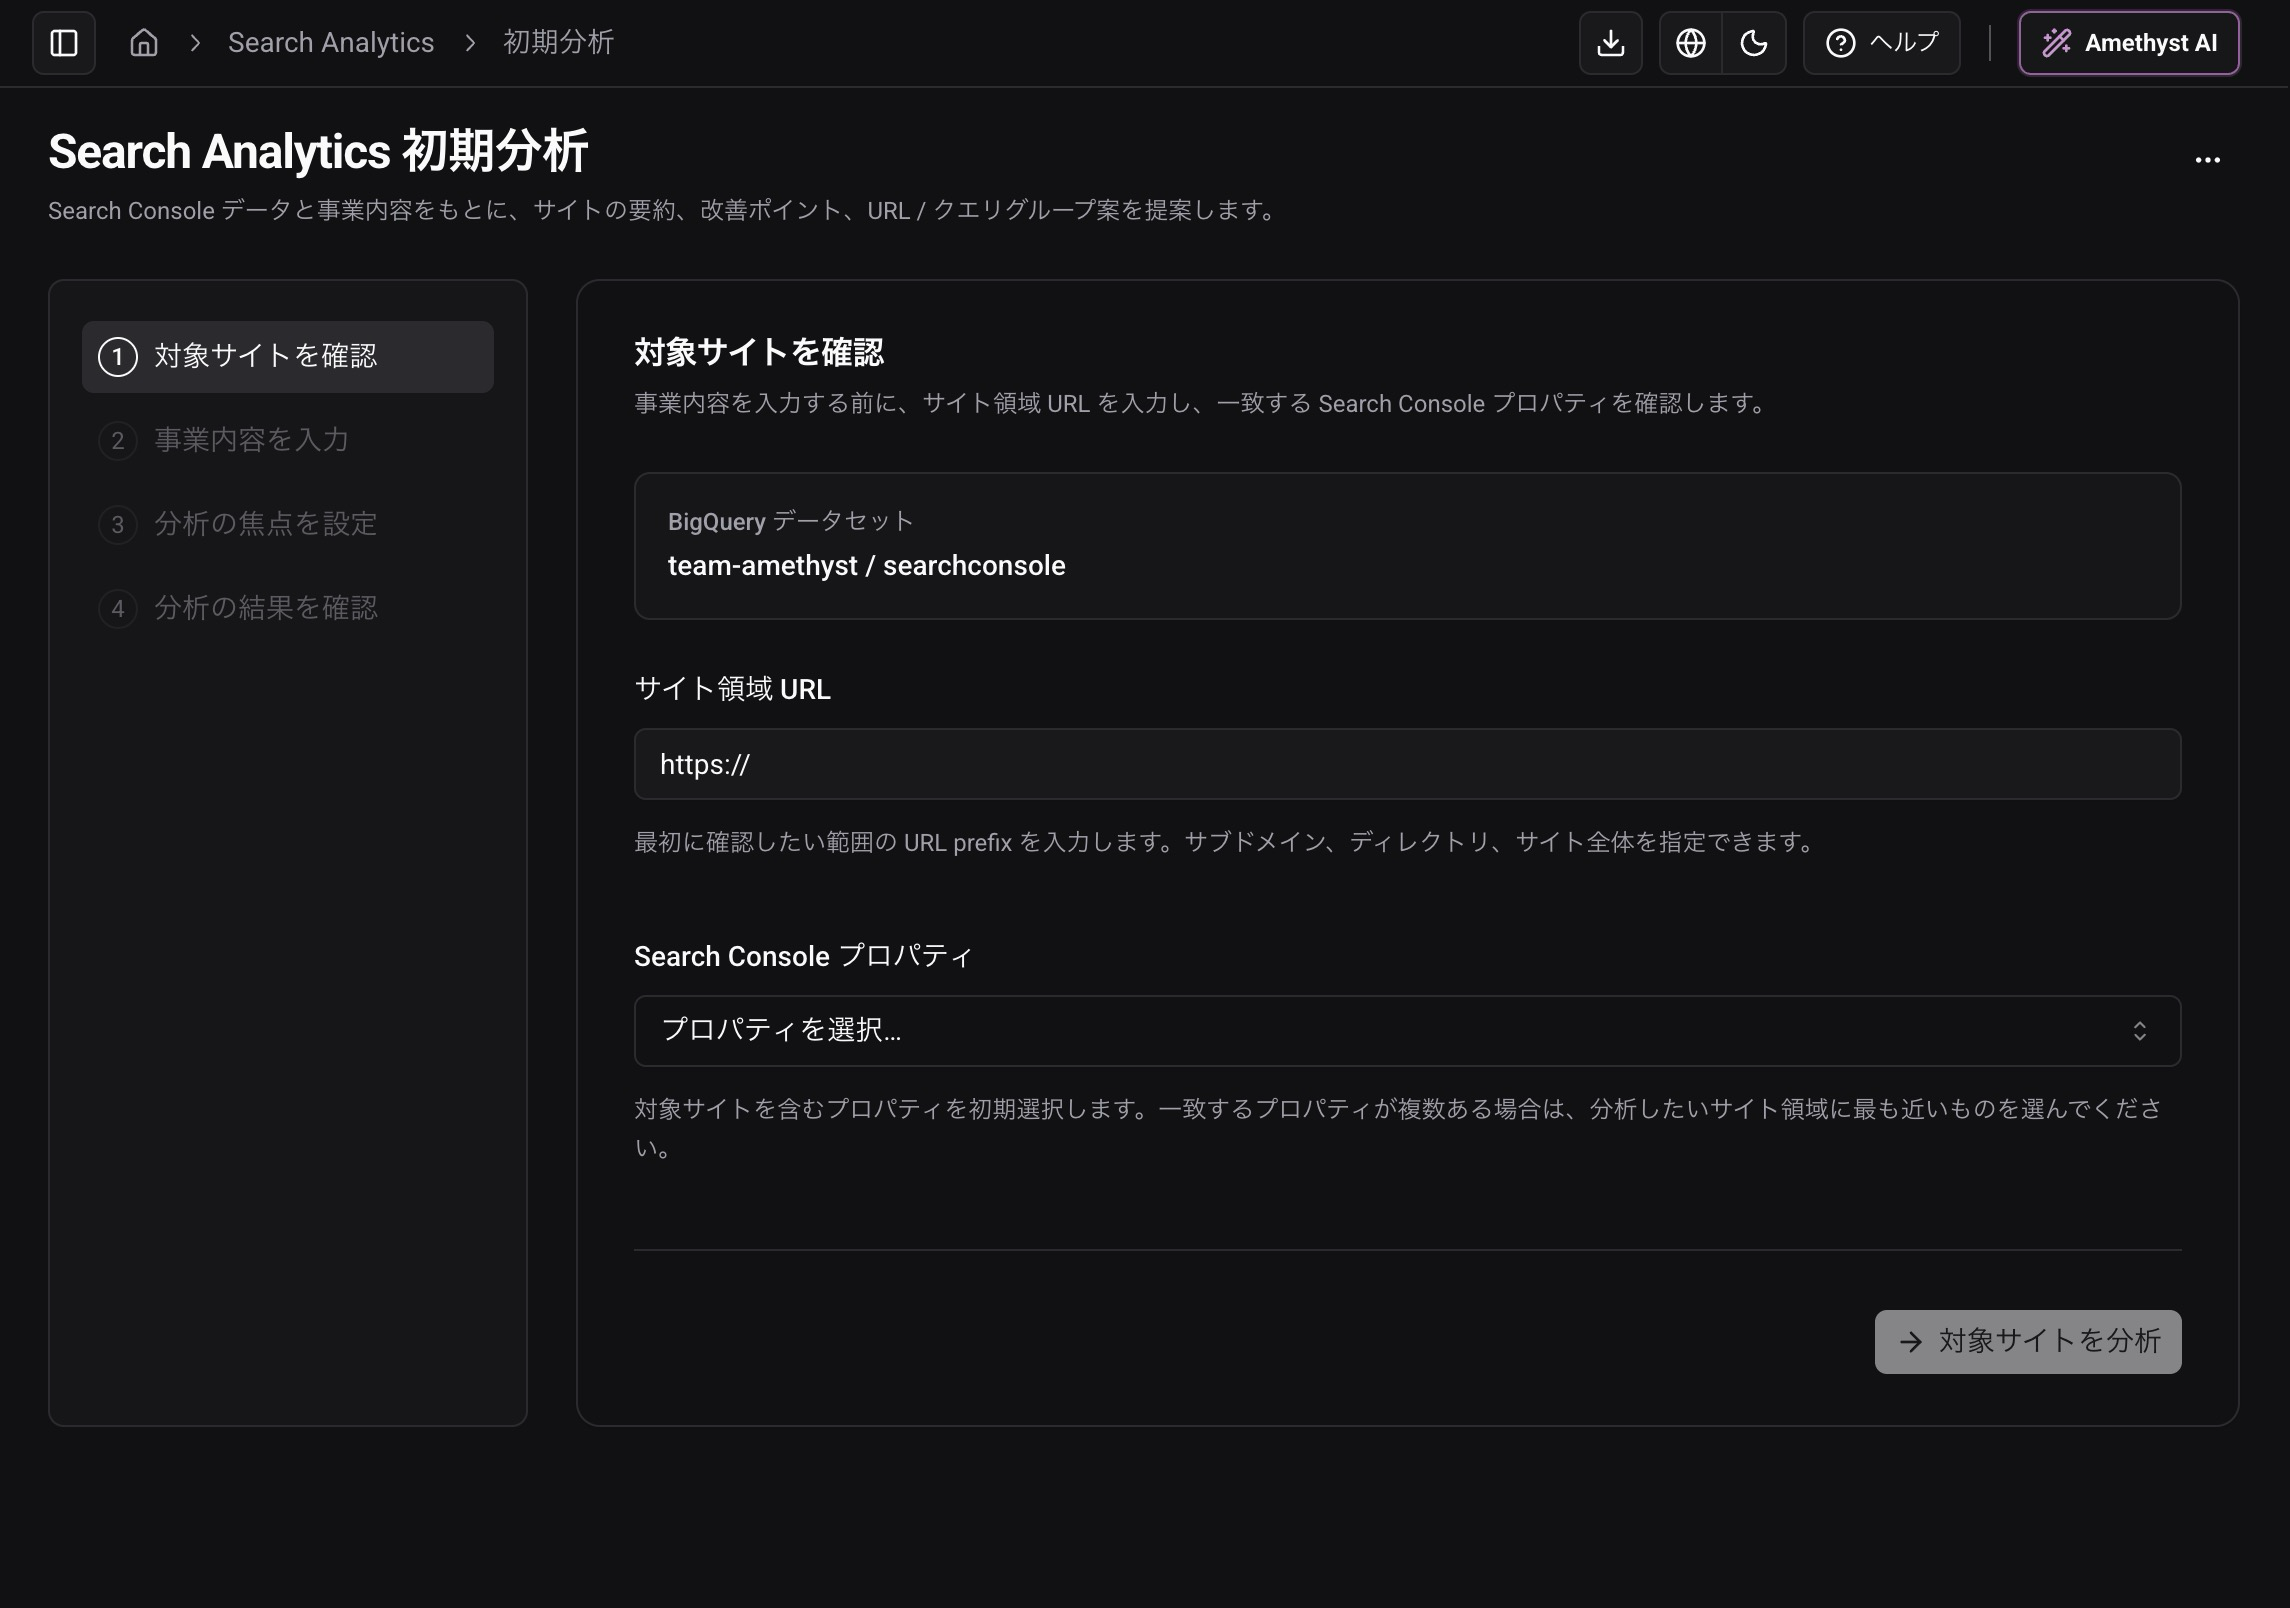The width and height of the screenshot is (2290, 1608).
Task: Open the ヘルプ help button
Action: (x=1882, y=43)
